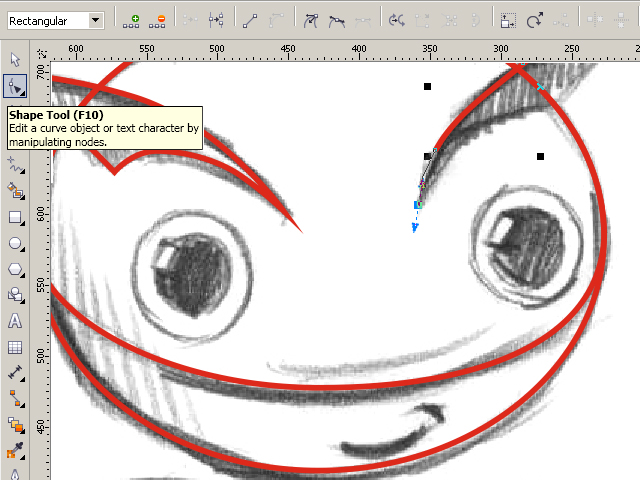
Task: Click the Delete Nodes button
Action: [x=159, y=20]
